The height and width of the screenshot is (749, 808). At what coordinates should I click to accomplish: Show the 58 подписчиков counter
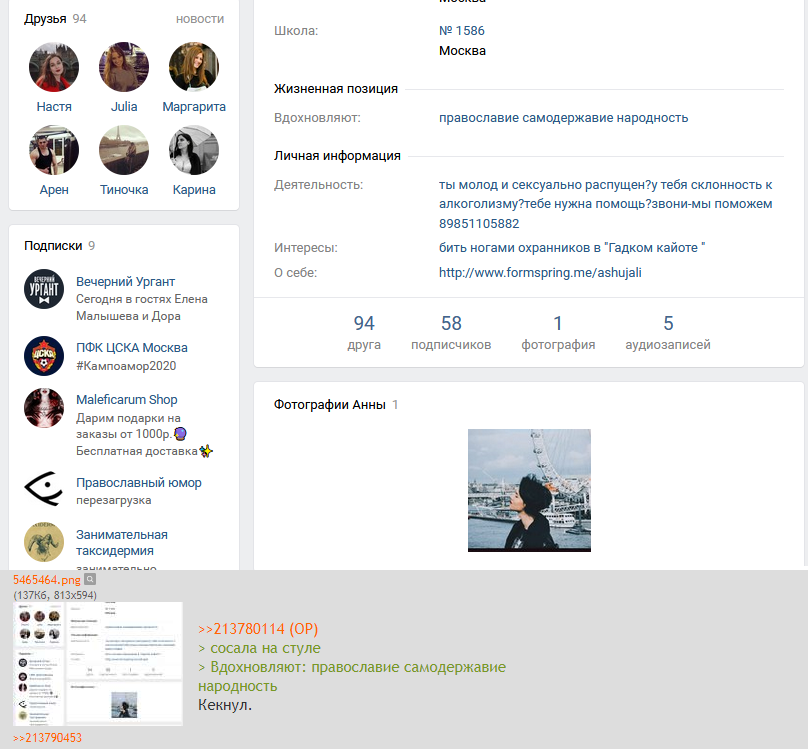click(451, 333)
